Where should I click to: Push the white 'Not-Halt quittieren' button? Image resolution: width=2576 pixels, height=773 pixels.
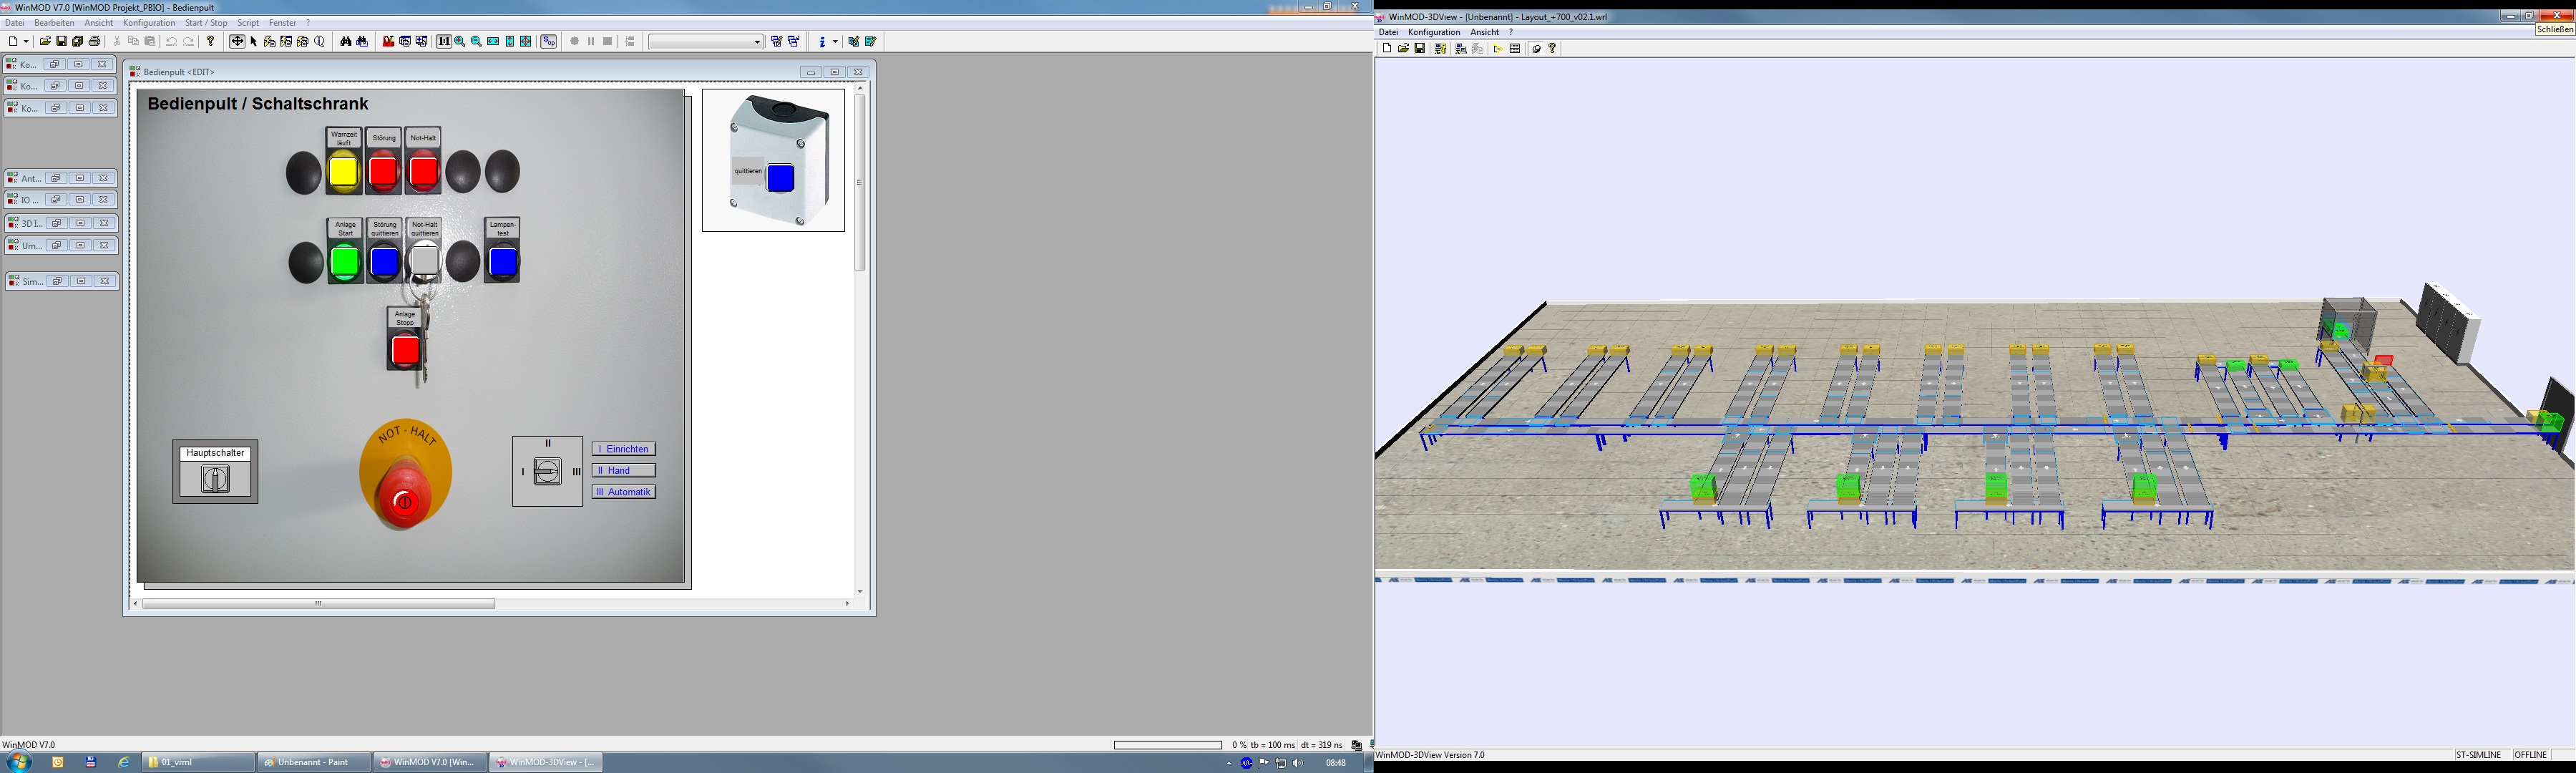tap(425, 261)
